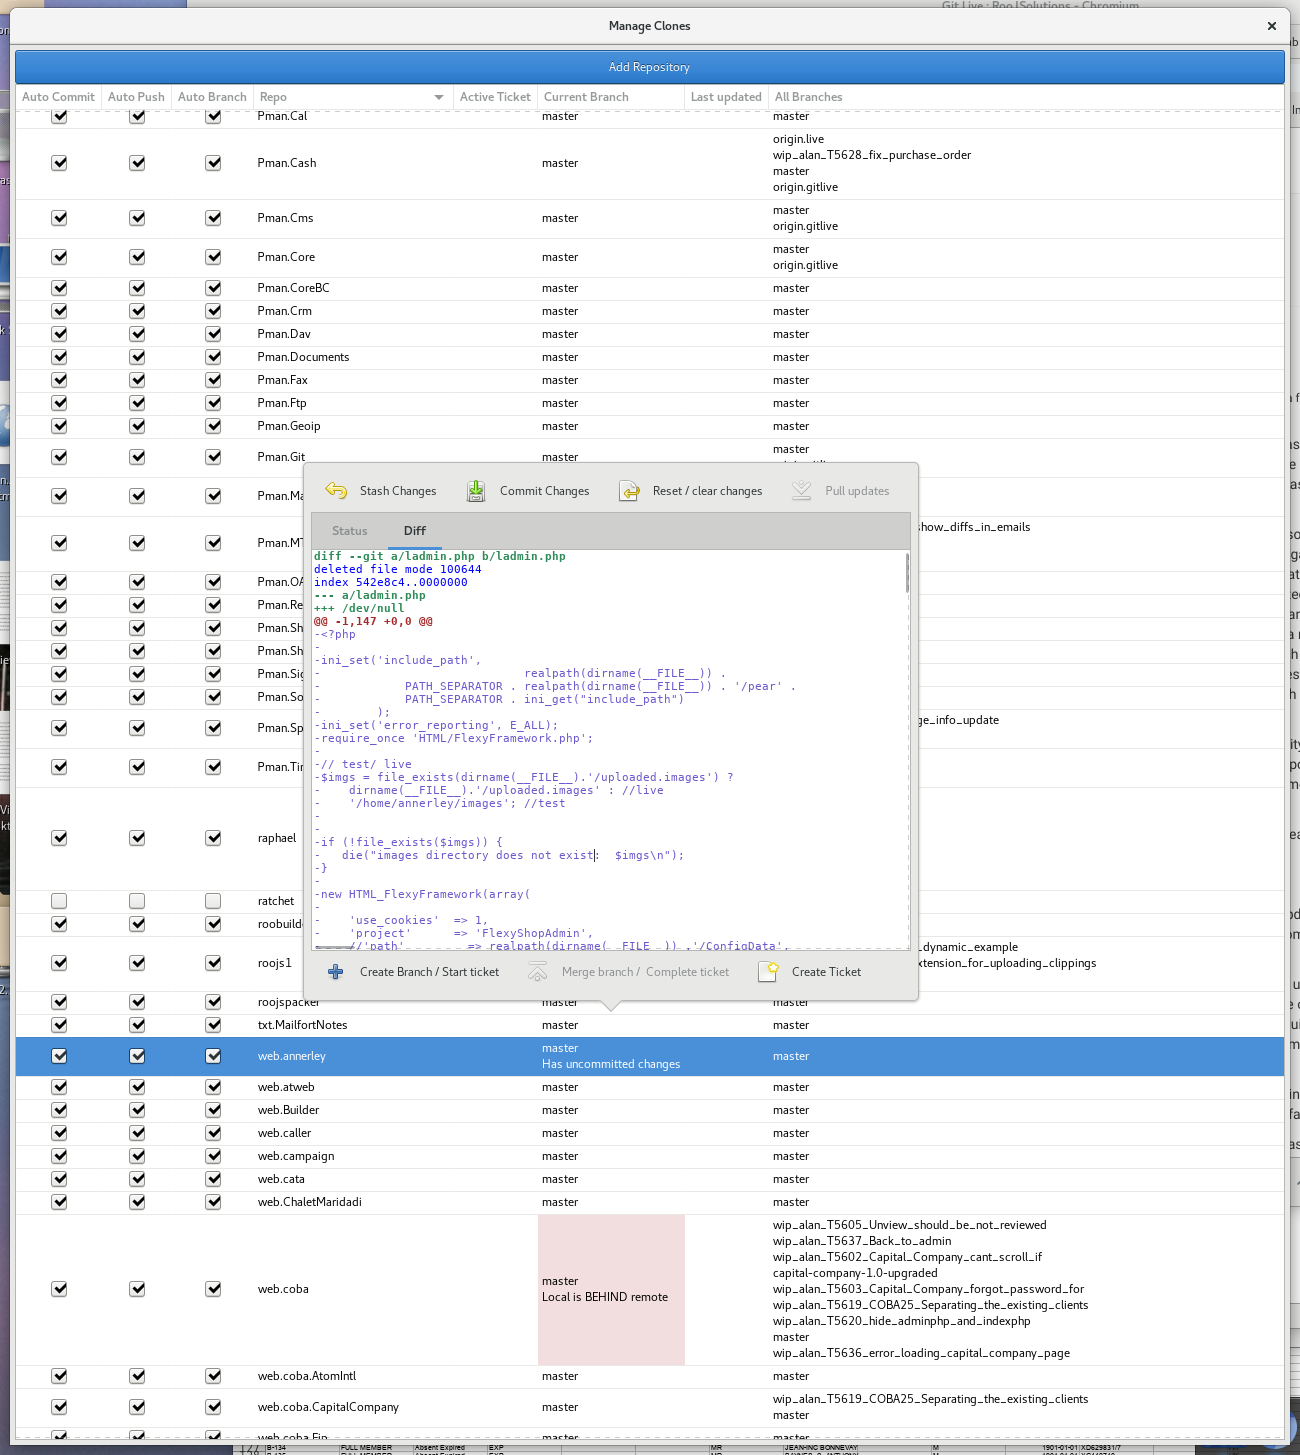Click the Last updated column header
Viewport: 1300px width, 1455px height.
(x=726, y=97)
